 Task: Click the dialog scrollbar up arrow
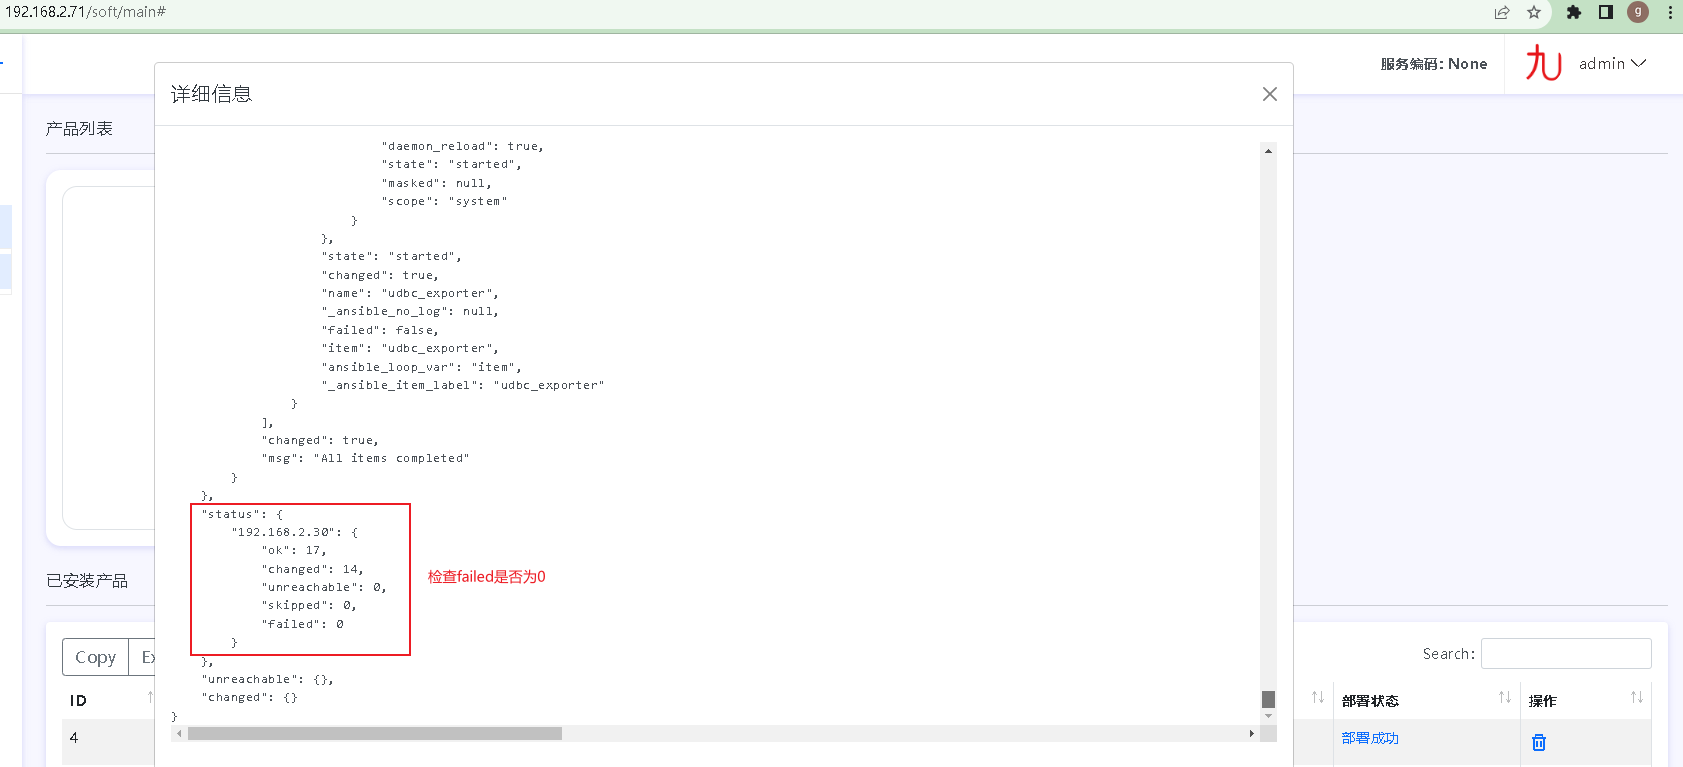click(1268, 151)
